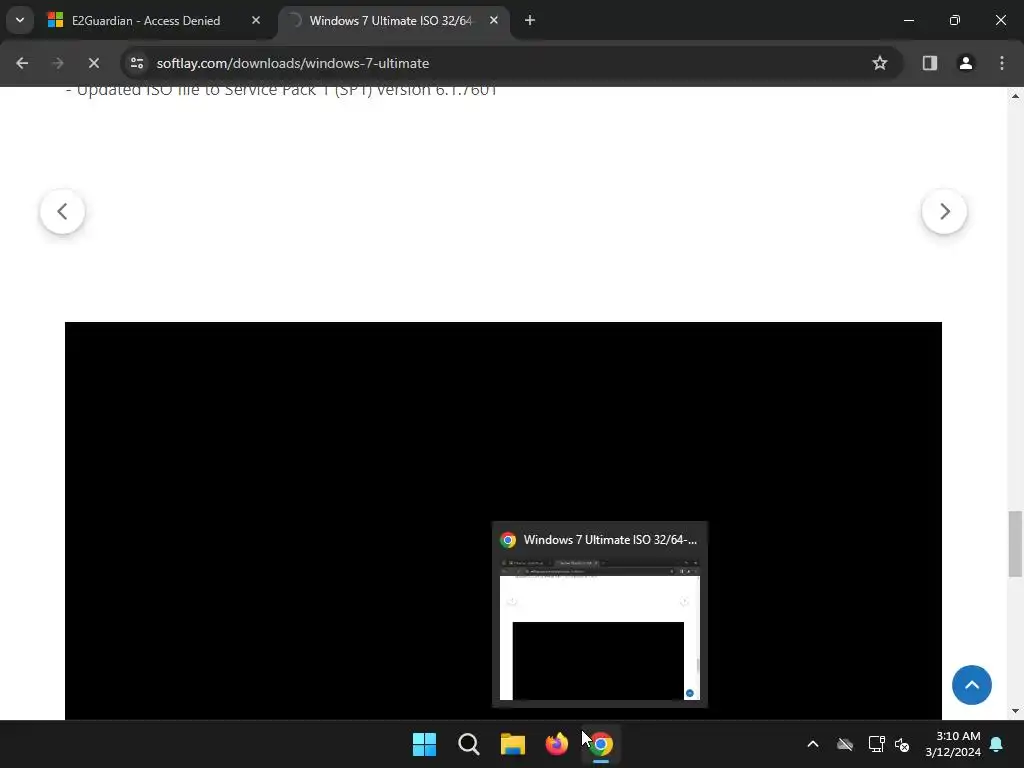Click the Chrome taskbar icon

click(x=601, y=744)
